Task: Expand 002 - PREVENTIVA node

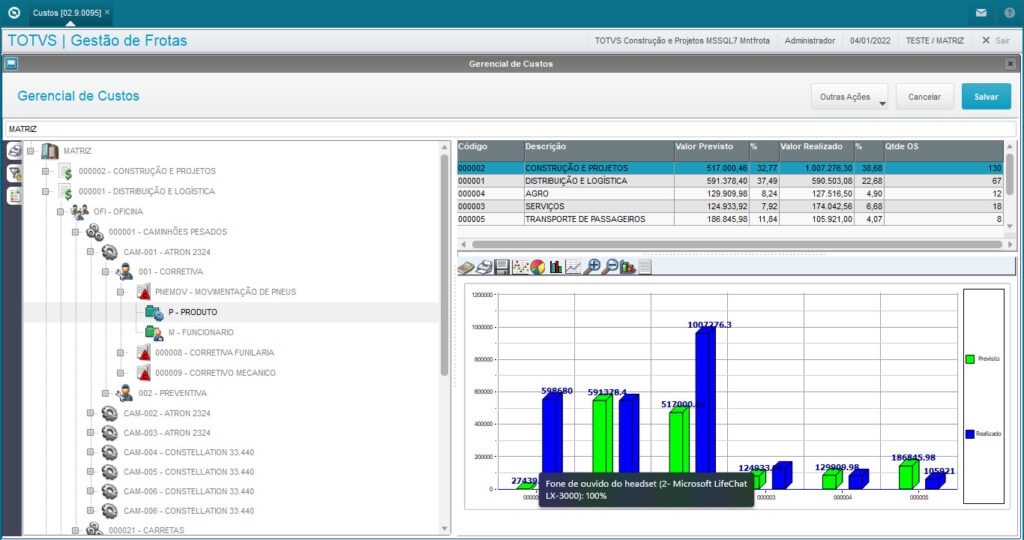Action: pos(106,393)
